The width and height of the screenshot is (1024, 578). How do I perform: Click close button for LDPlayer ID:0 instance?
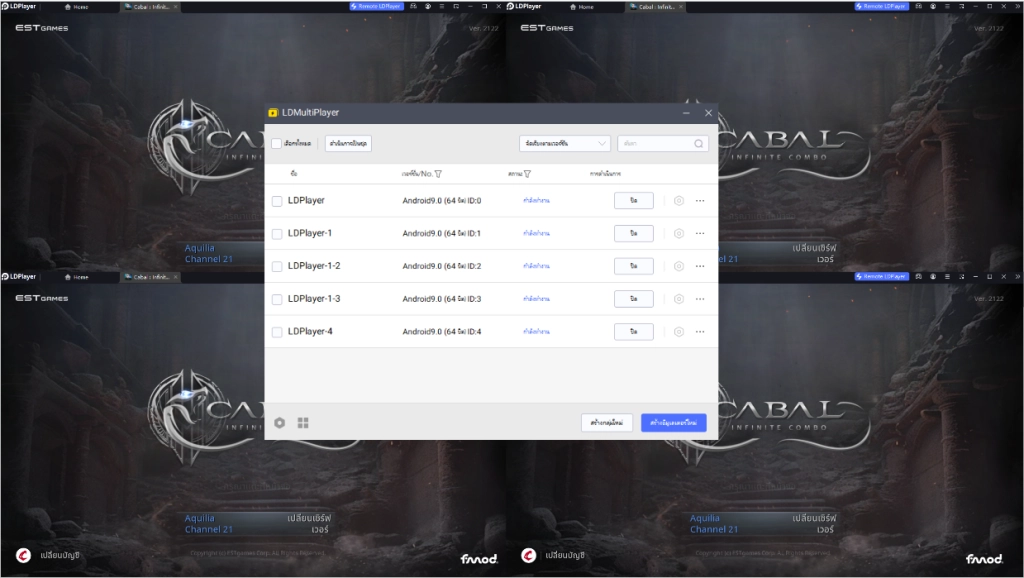633,201
